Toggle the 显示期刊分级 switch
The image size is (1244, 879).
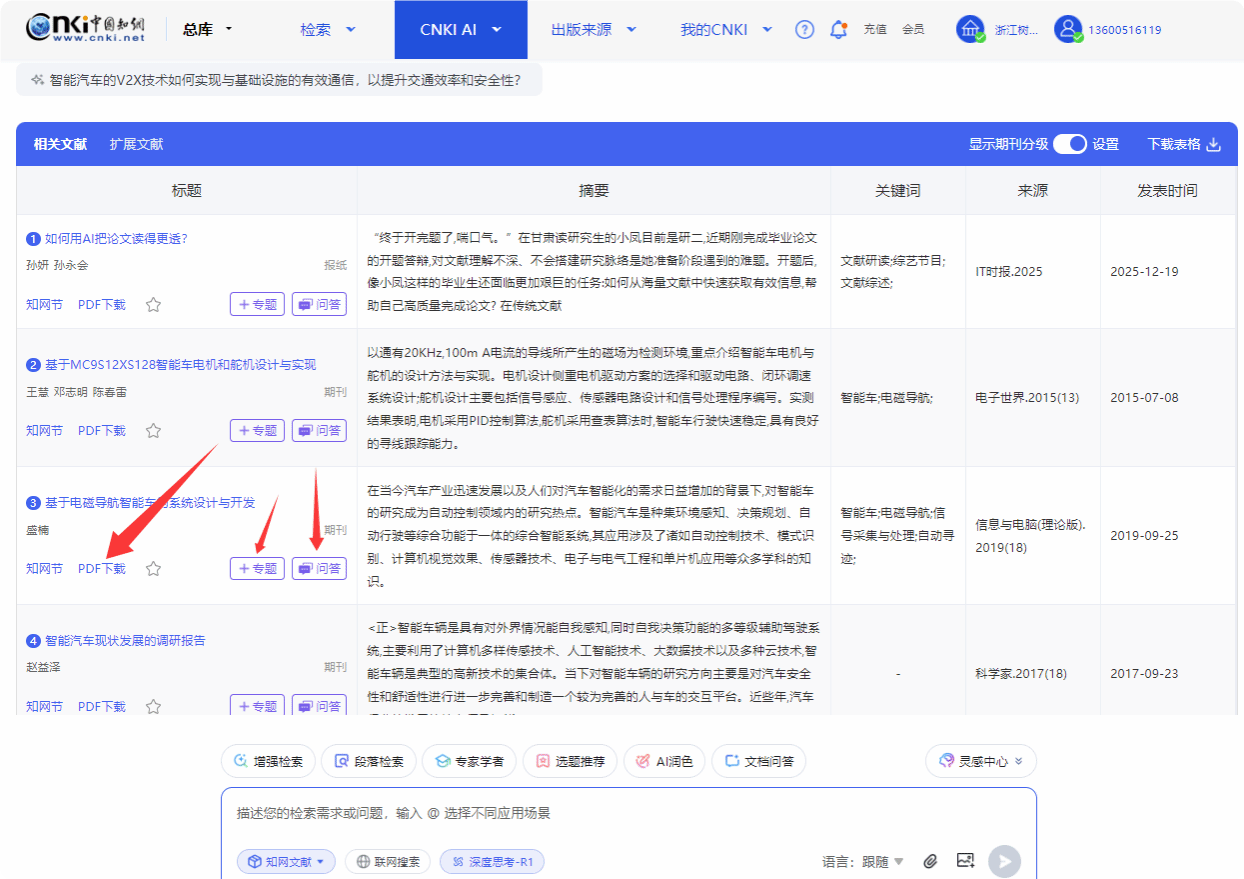1069,144
